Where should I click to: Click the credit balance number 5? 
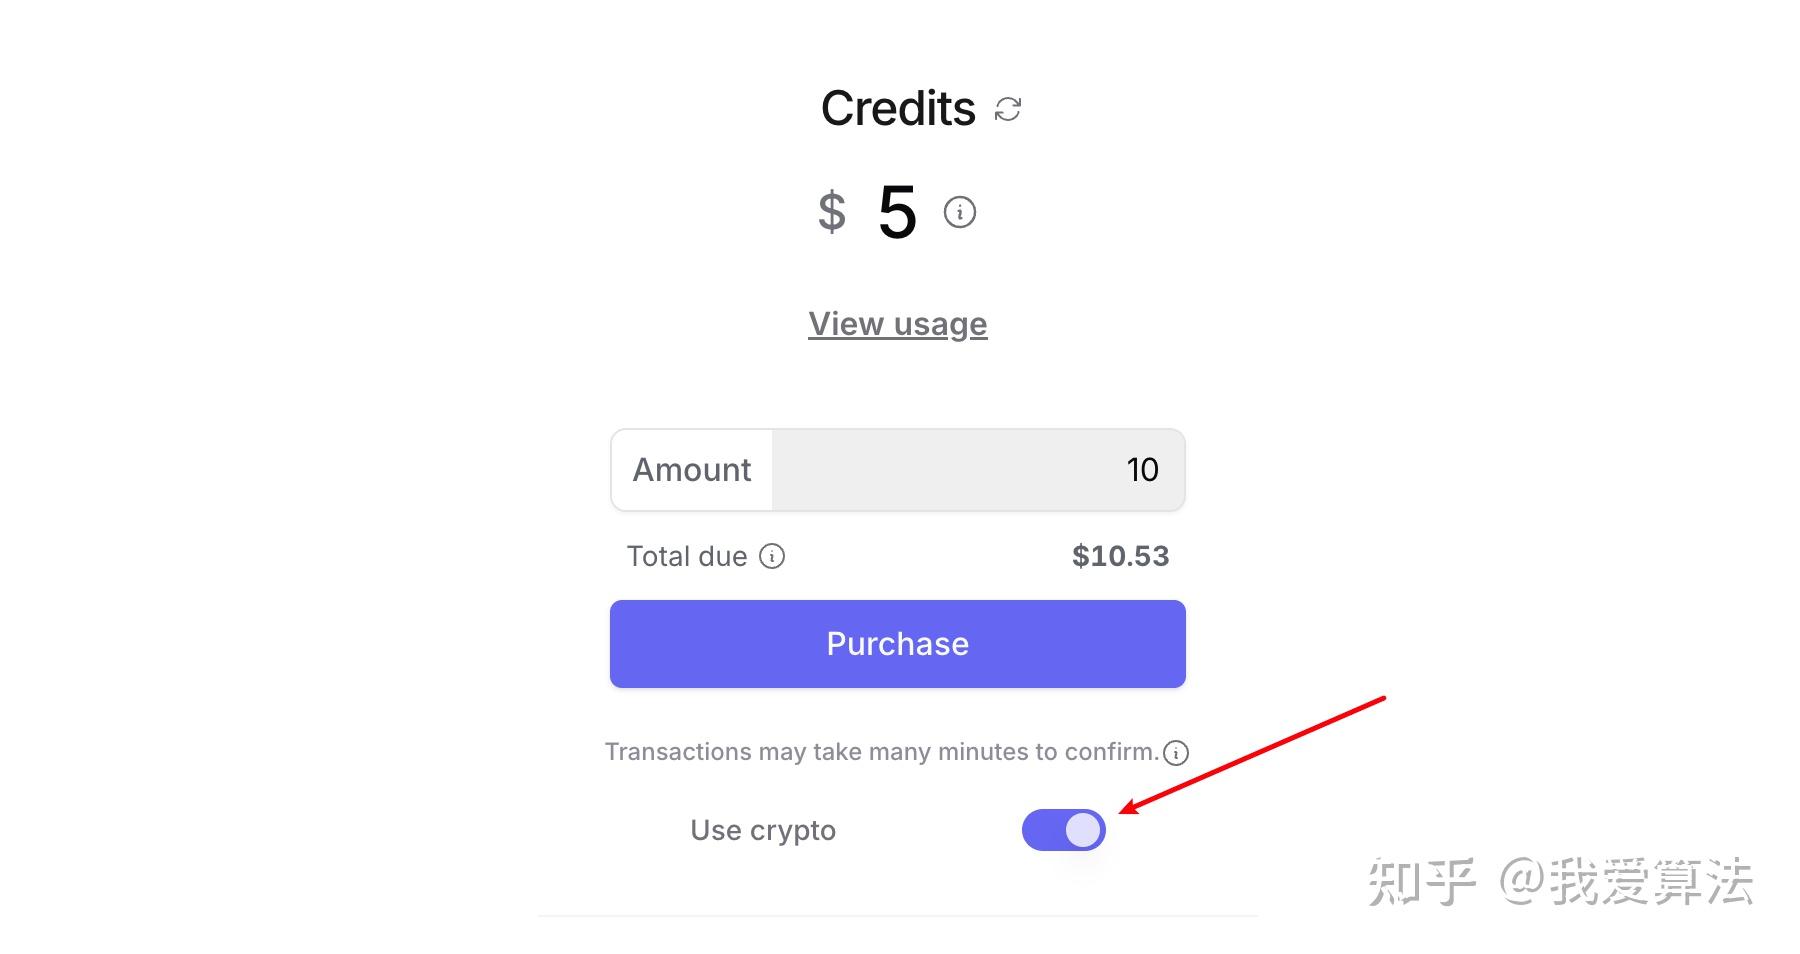(x=897, y=212)
